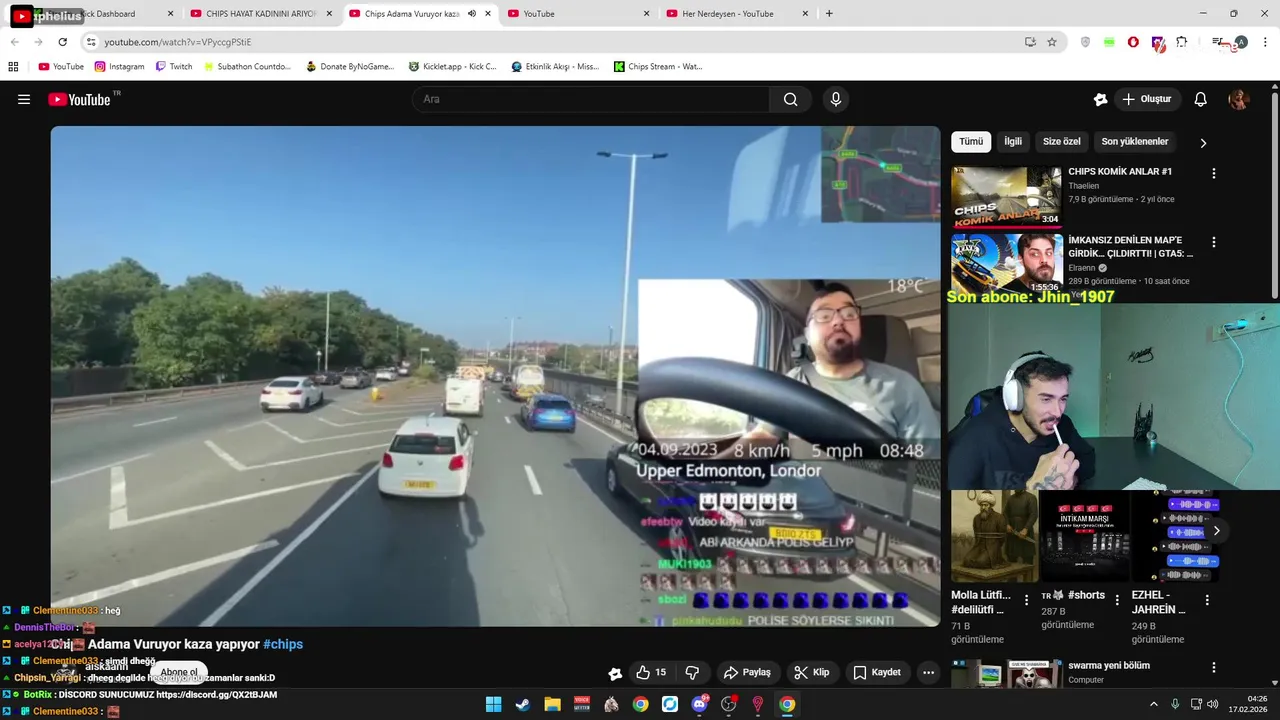Bookmark this page with the star

pyautogui.click(x=1052, y=42)
